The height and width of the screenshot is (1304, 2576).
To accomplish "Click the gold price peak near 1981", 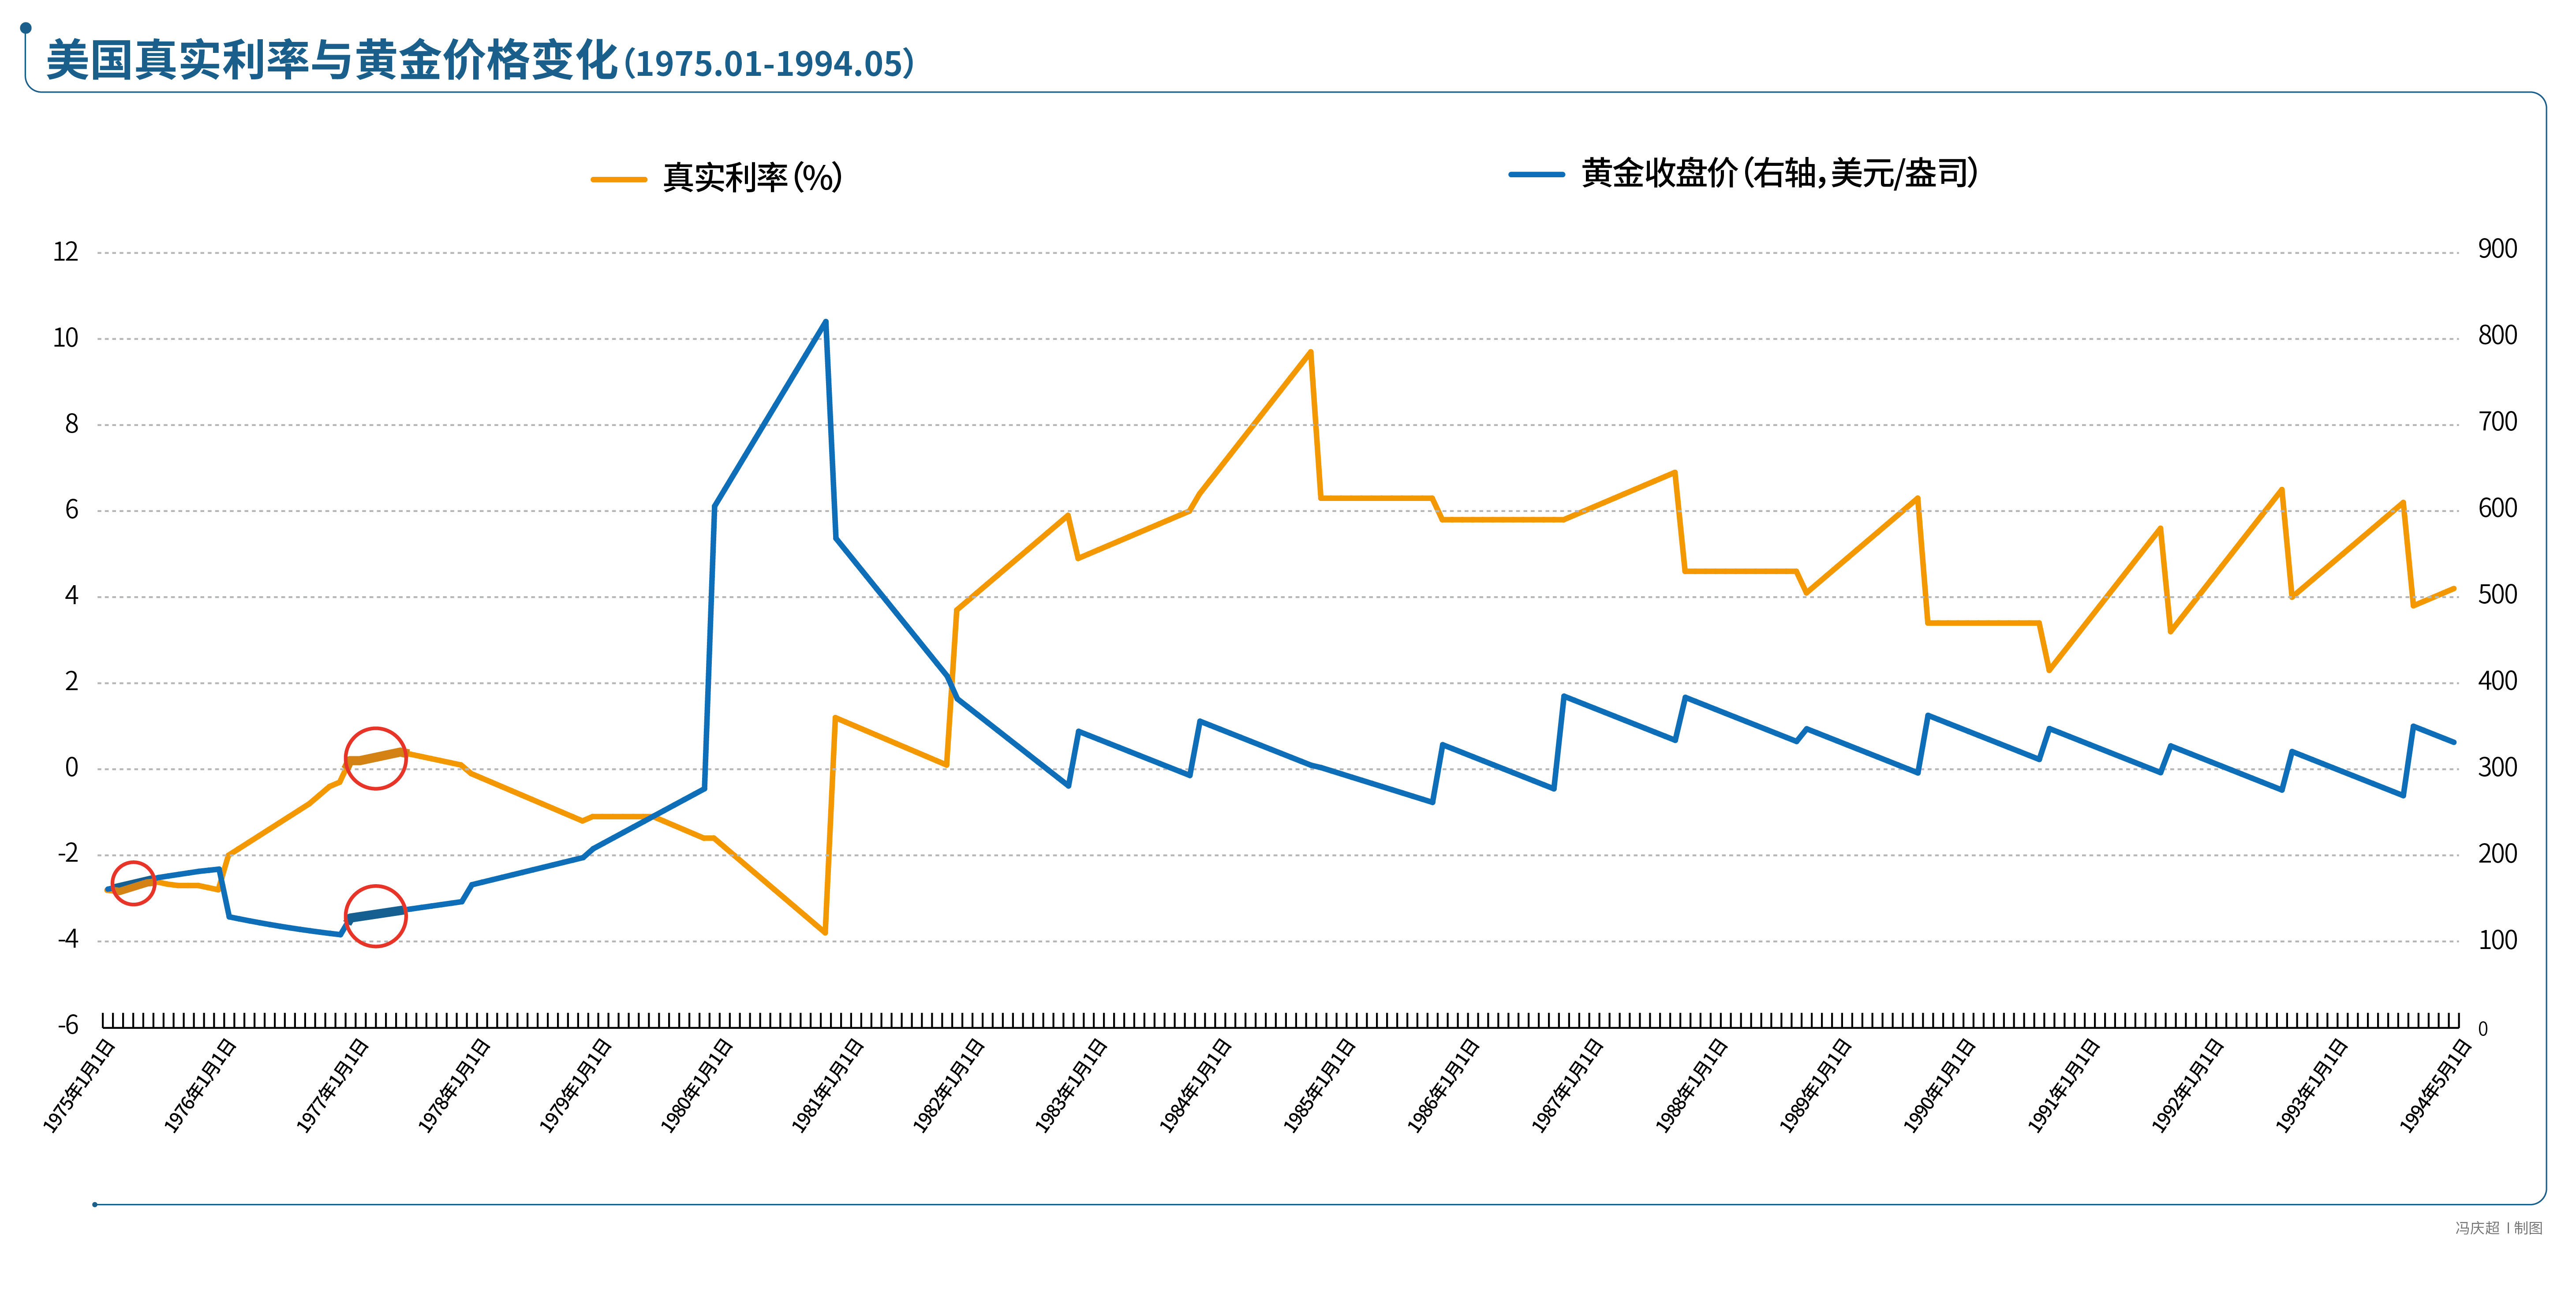I will (825, 322).
